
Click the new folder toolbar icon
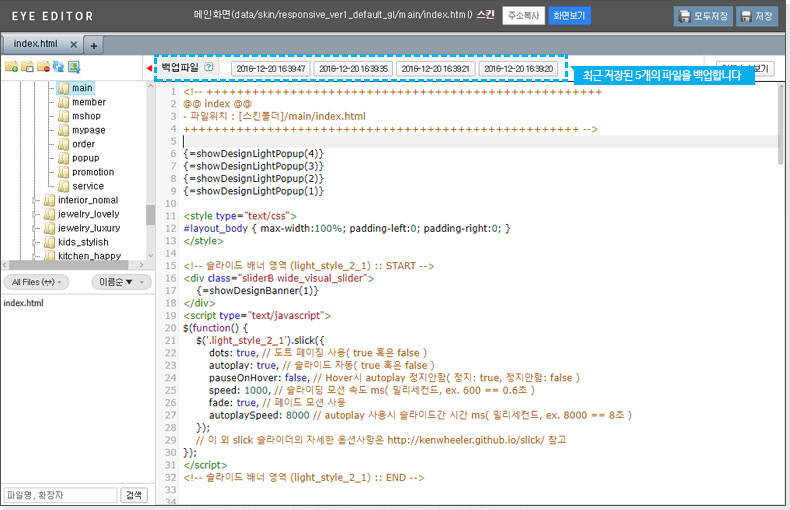(11, 67)
